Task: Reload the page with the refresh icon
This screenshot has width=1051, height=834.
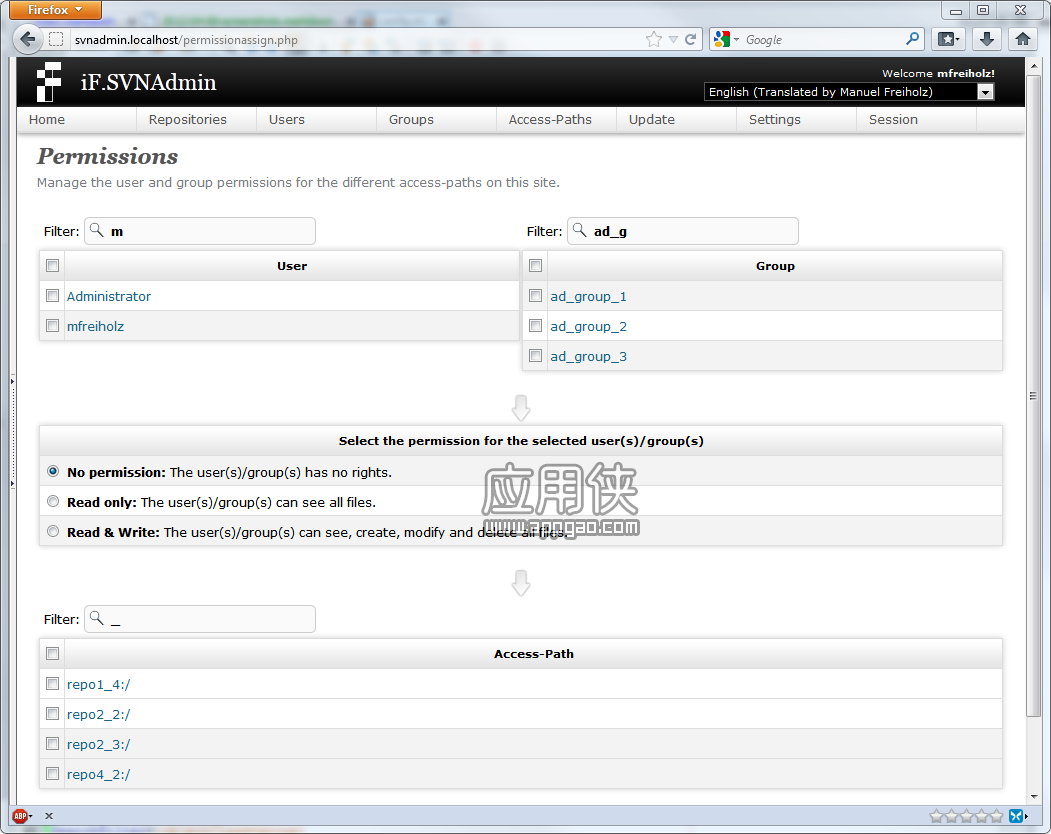Action: [690, 40]
